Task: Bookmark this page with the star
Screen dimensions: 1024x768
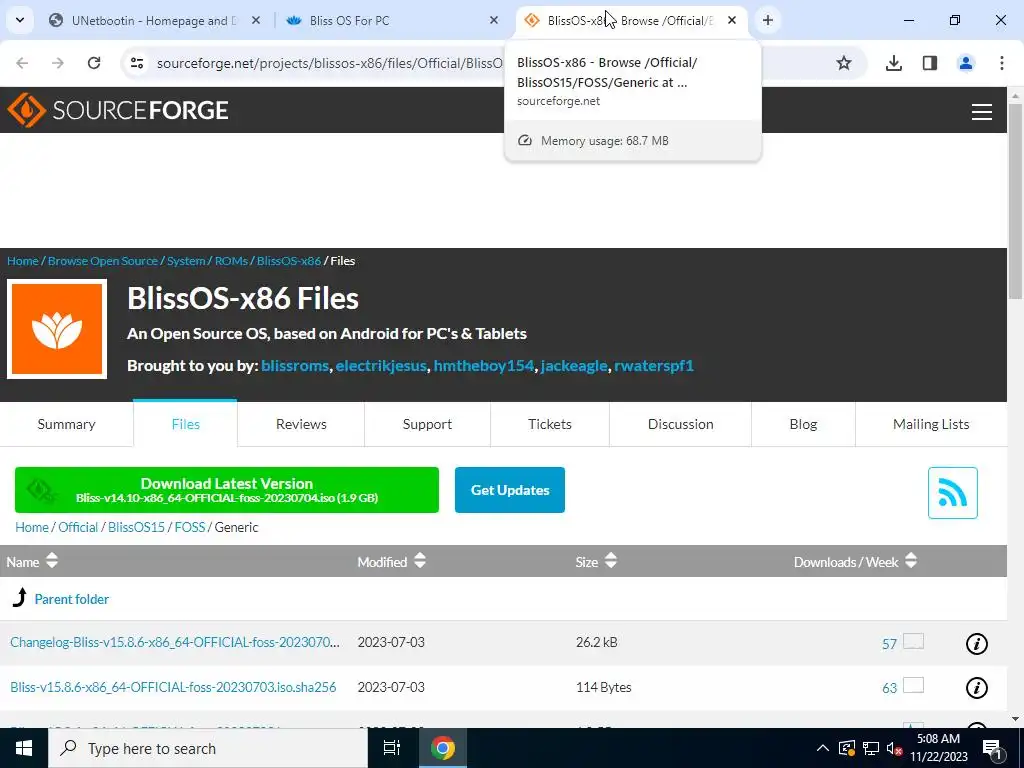Action: click(844, 63)
